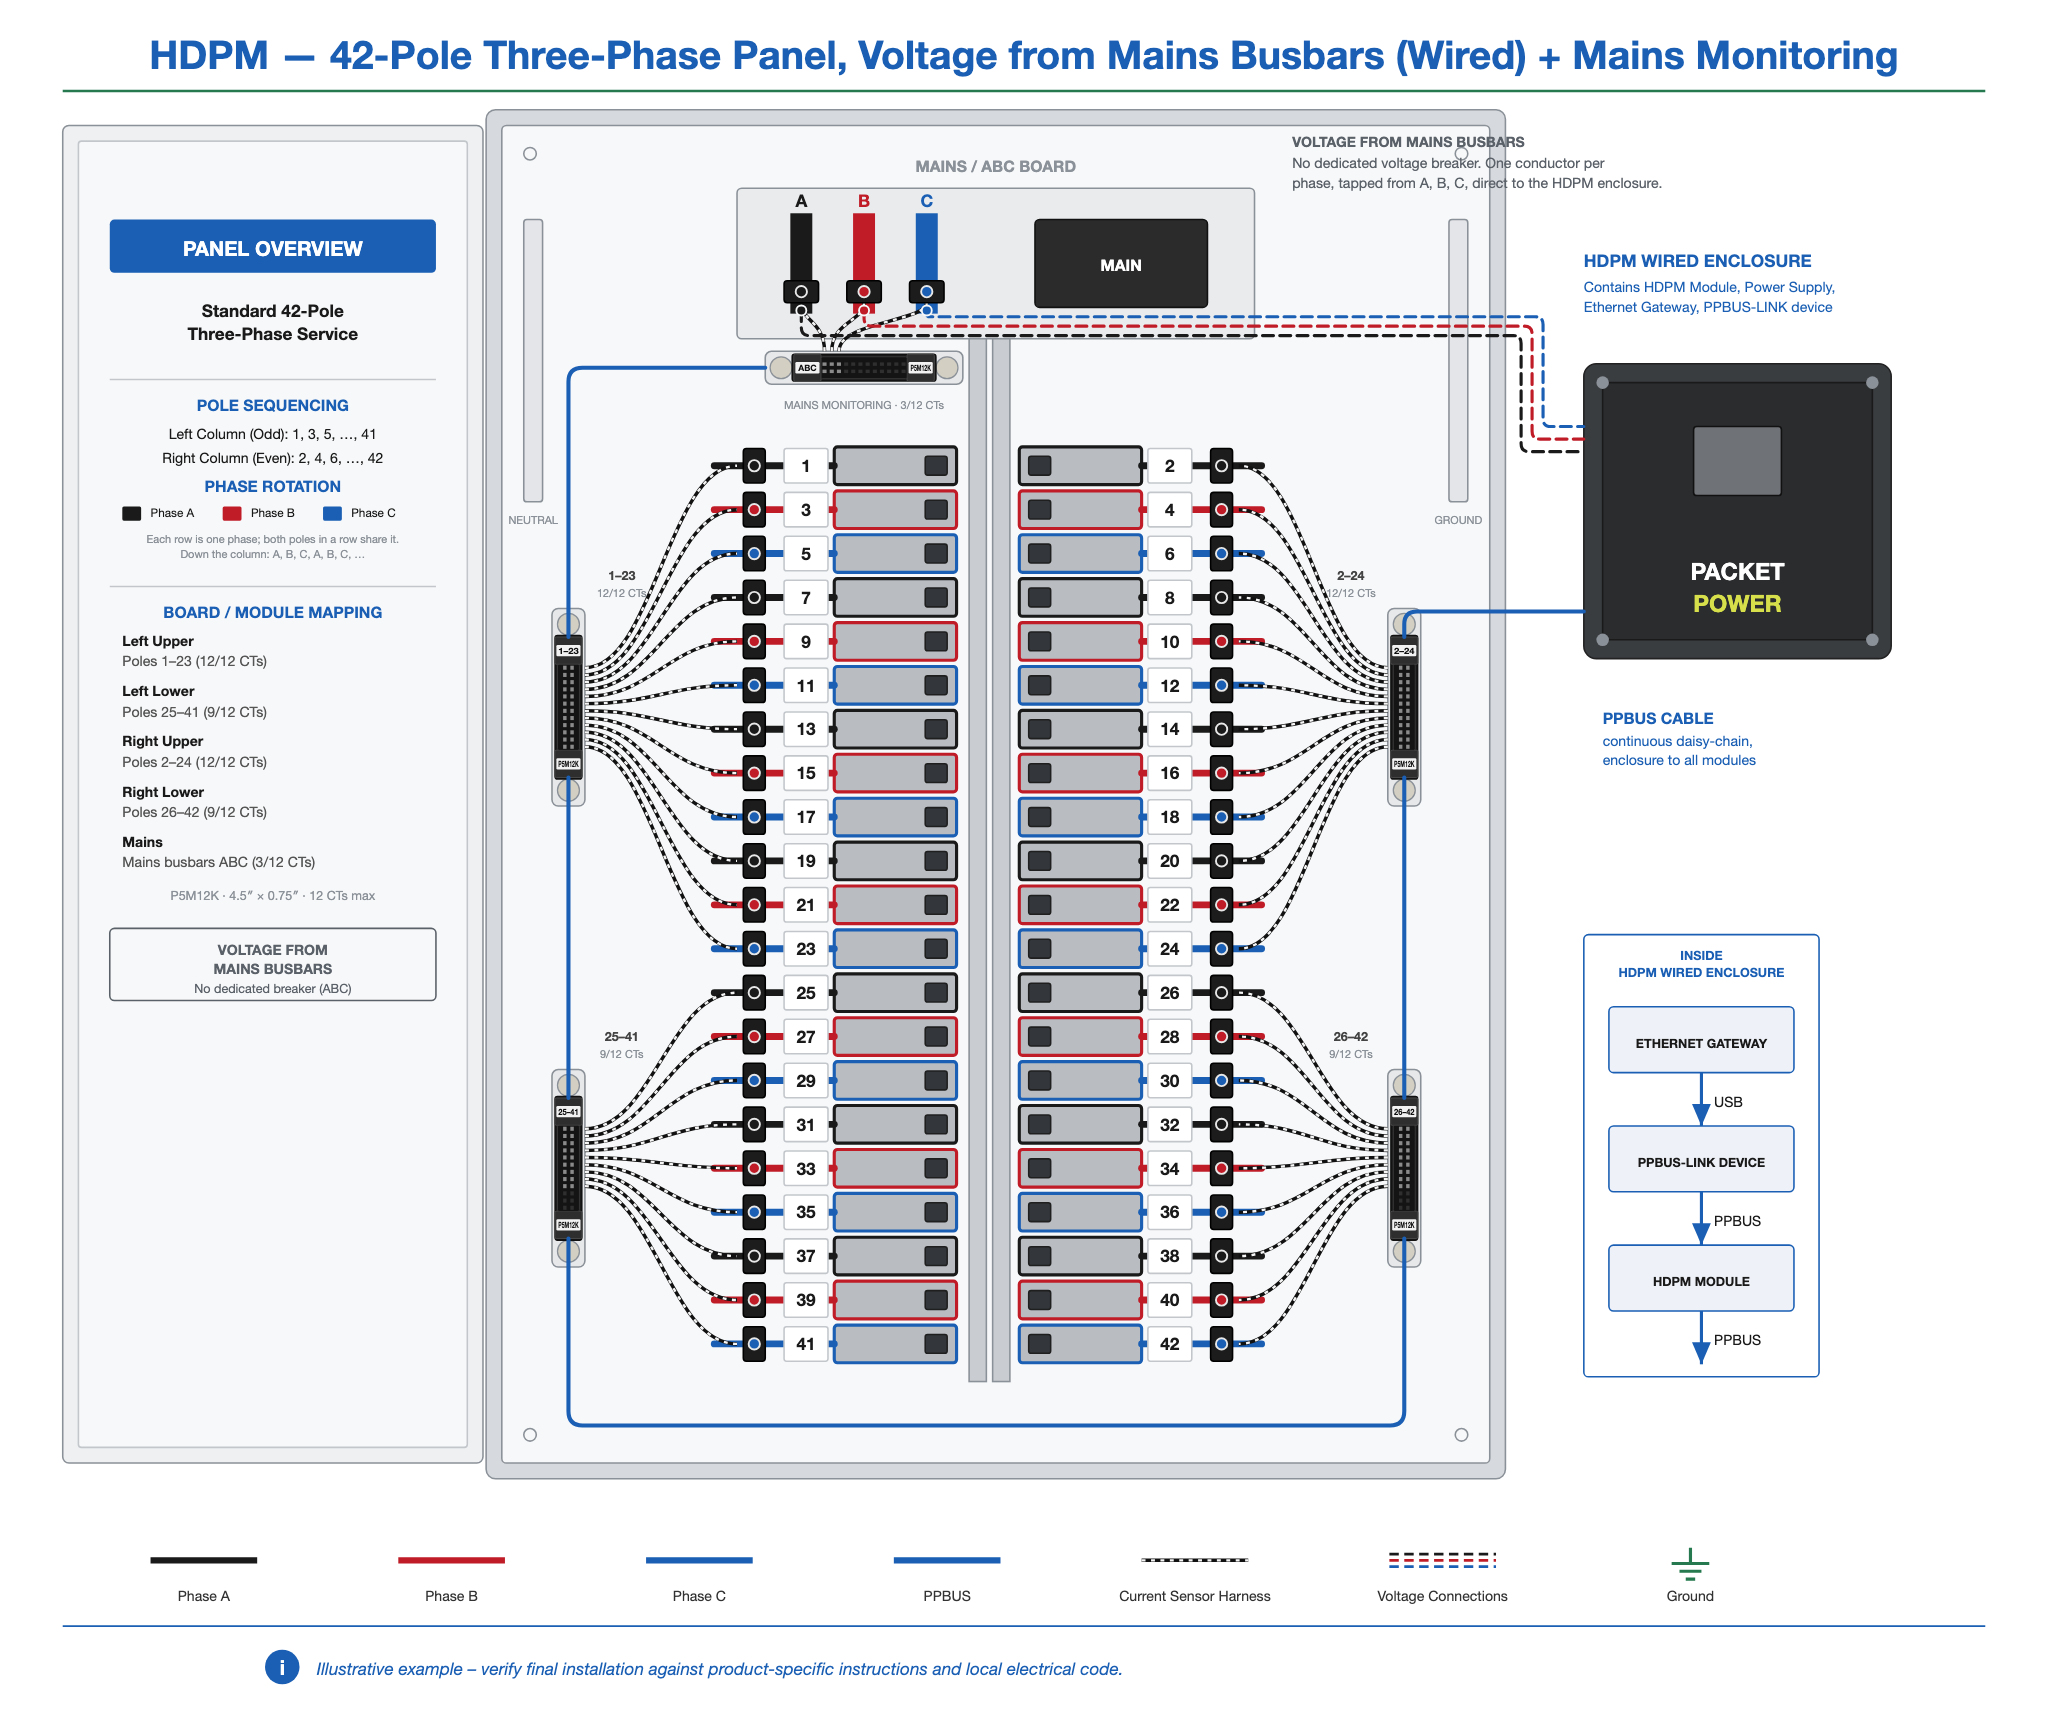Screen dimensions: 2048x1714
Task: Click the current sensor on pole 24
Action: coord(1221,949)
